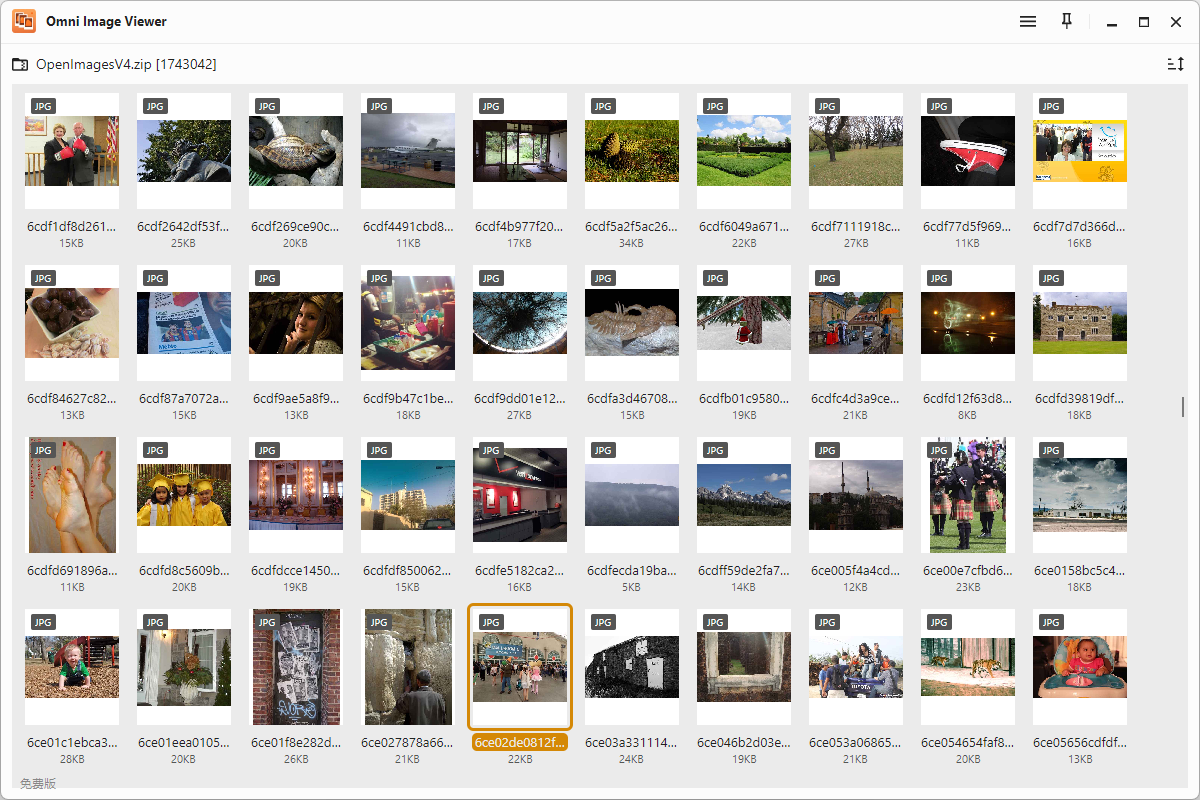The height and width of the screenshot is (800, 1200).
Task: Click the vertical scrollbar on the right edge
Action: click(1181, 407)
